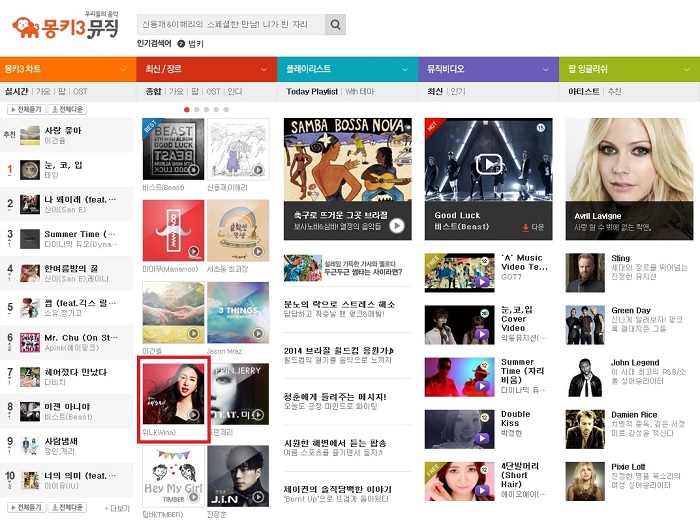Viewport: 700px width, 525px height.
Task: Open the Today Playlist tab
Action: 312,92
